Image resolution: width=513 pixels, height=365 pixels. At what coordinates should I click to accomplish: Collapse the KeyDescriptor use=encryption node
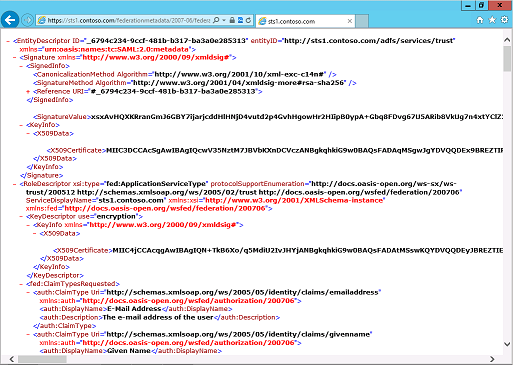(21, 217)
